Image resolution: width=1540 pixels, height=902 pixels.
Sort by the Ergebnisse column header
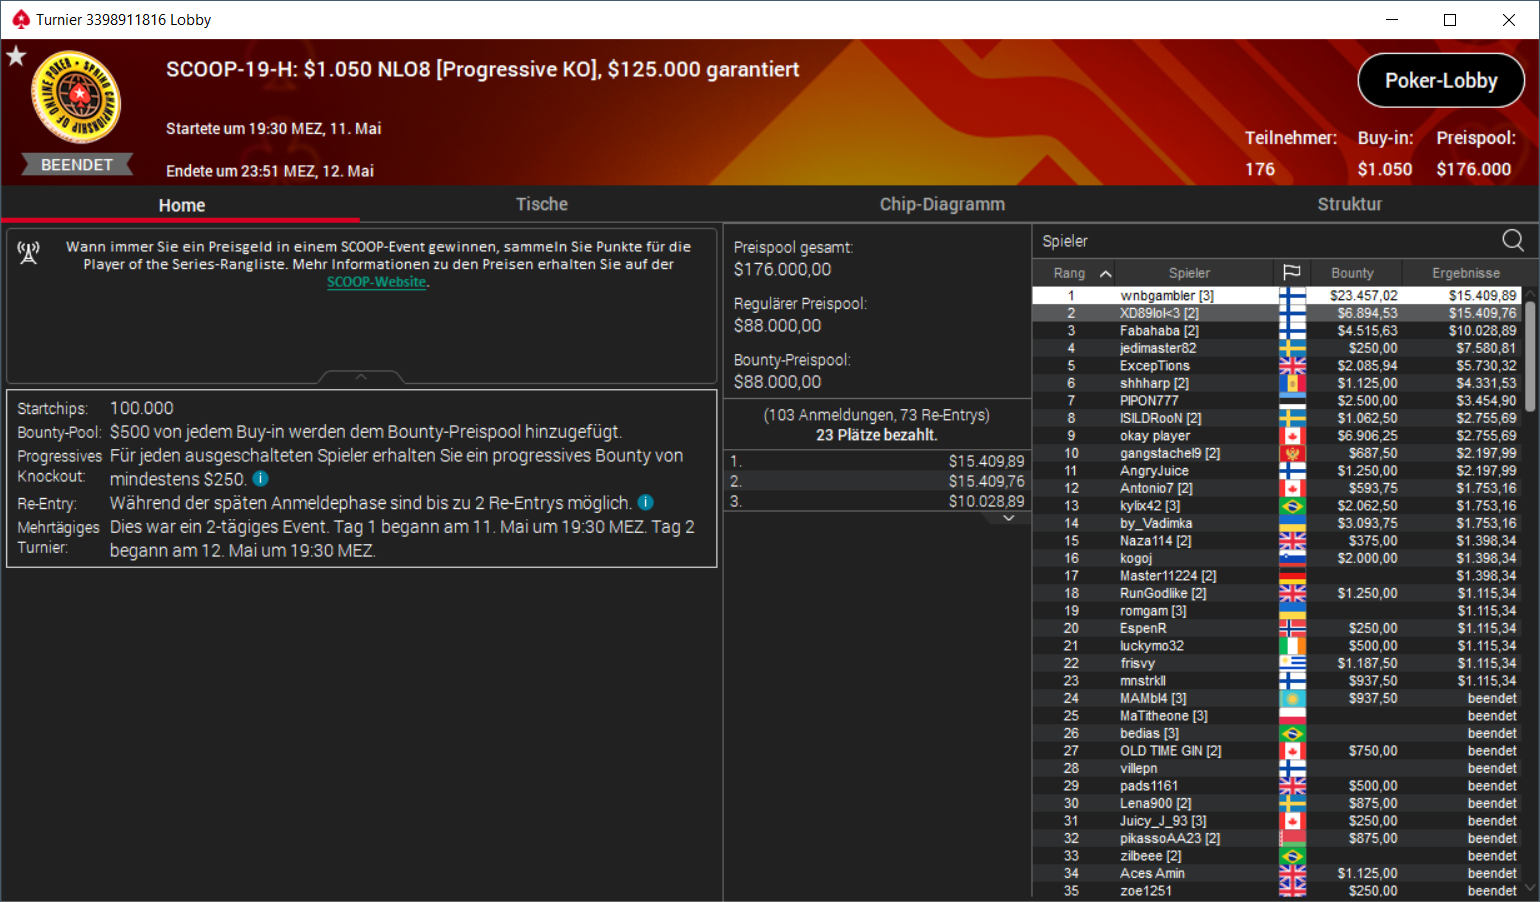[1465, 273]
